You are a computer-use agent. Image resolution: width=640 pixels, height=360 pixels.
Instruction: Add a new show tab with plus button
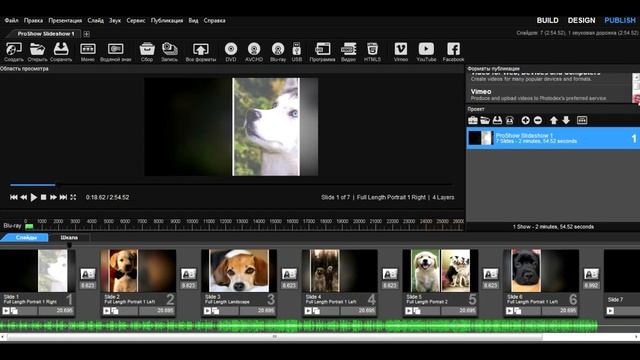(x=87, y=34)
